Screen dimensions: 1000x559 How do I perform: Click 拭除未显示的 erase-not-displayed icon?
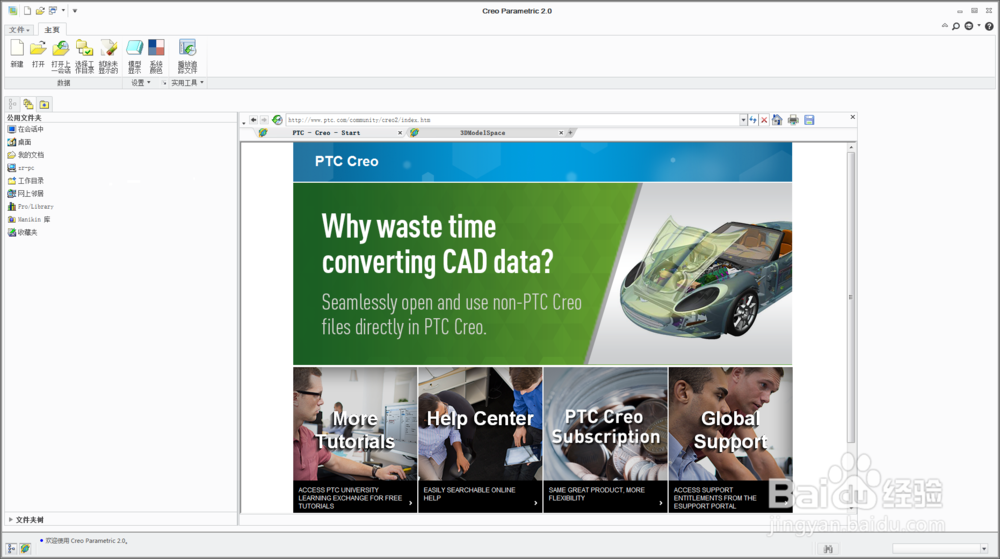[x=108, y=57]
